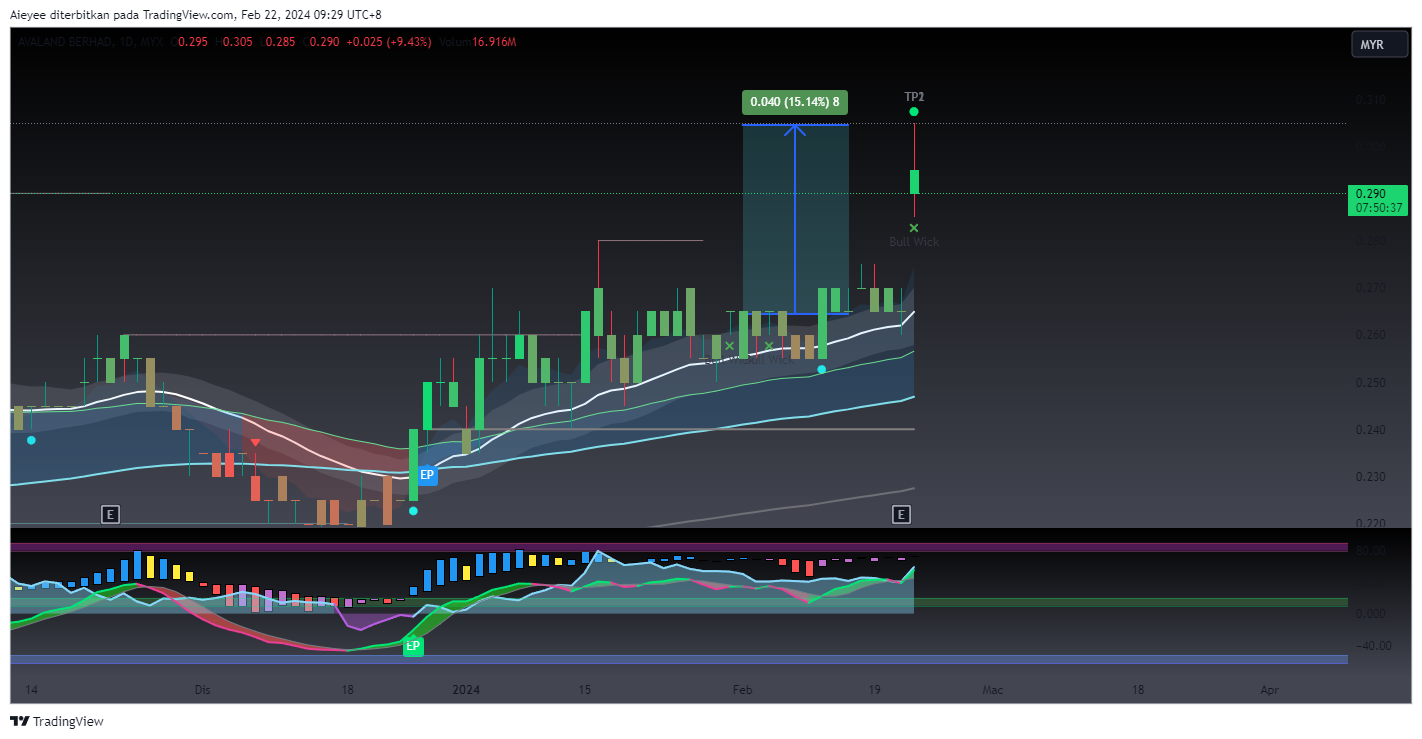Select the 0.040 (15.14%) 8 measurement label

click(x=795, y=102)
